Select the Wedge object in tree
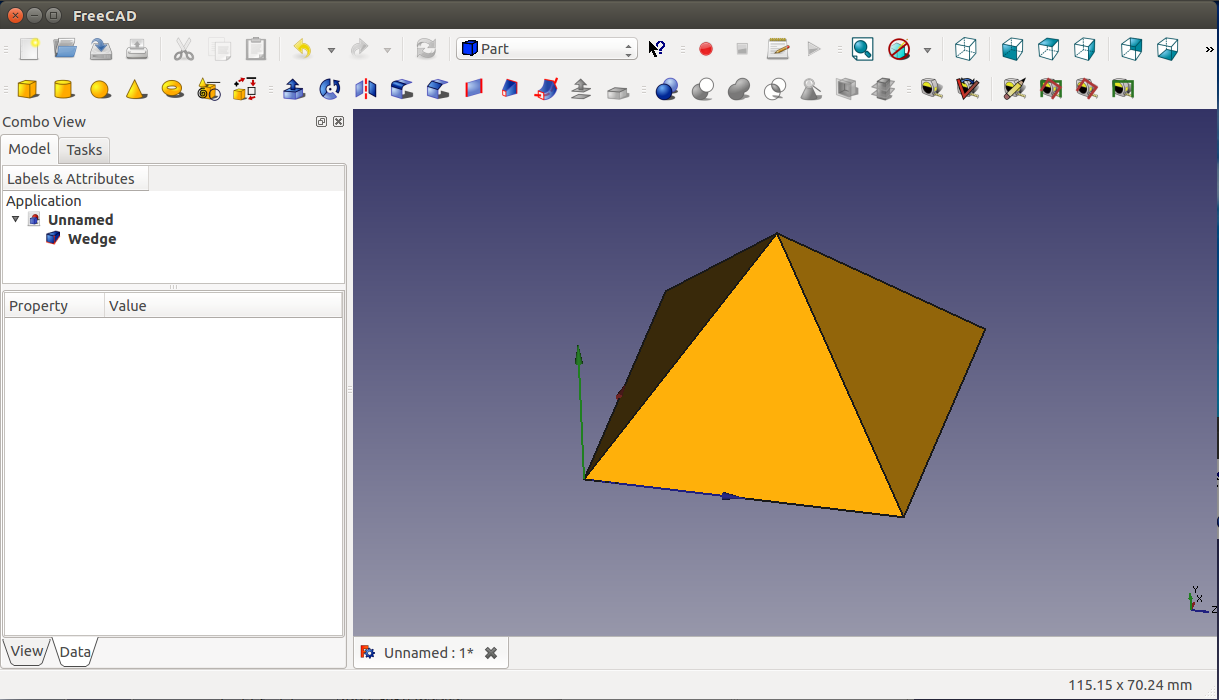The image size is (1219, 700). pos(91,239)
